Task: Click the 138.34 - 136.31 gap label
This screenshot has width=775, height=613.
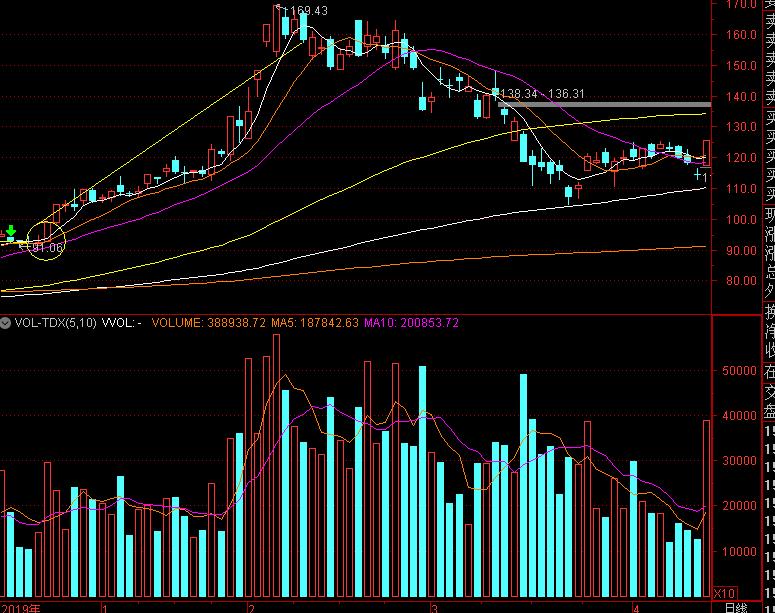Action: (542, 93)
